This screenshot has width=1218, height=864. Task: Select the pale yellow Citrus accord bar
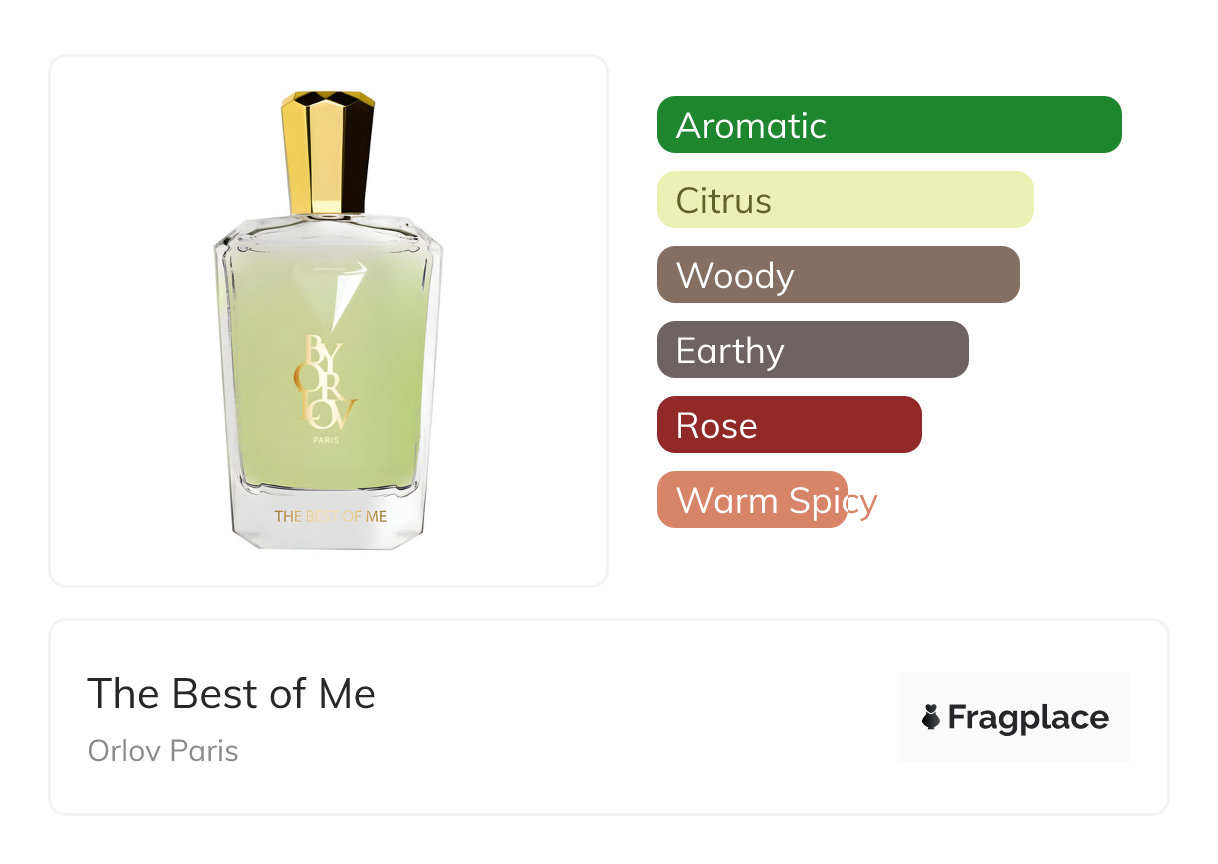(845, 200)
